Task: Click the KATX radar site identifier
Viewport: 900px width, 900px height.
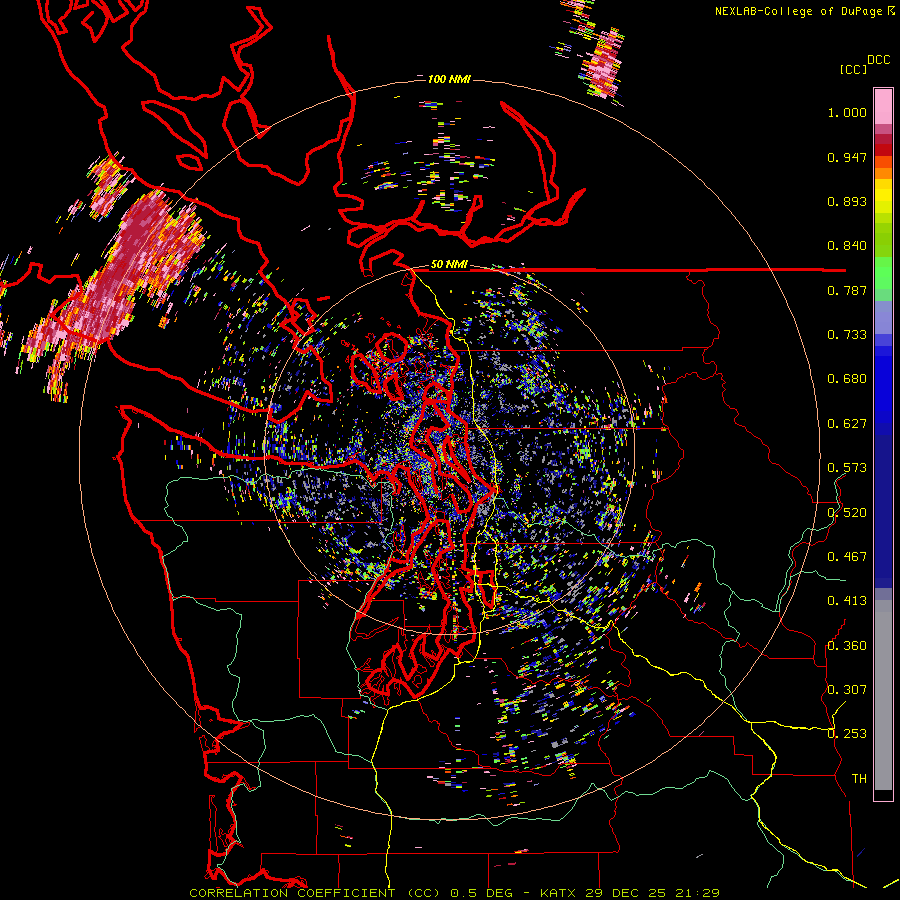Action: 559,893
